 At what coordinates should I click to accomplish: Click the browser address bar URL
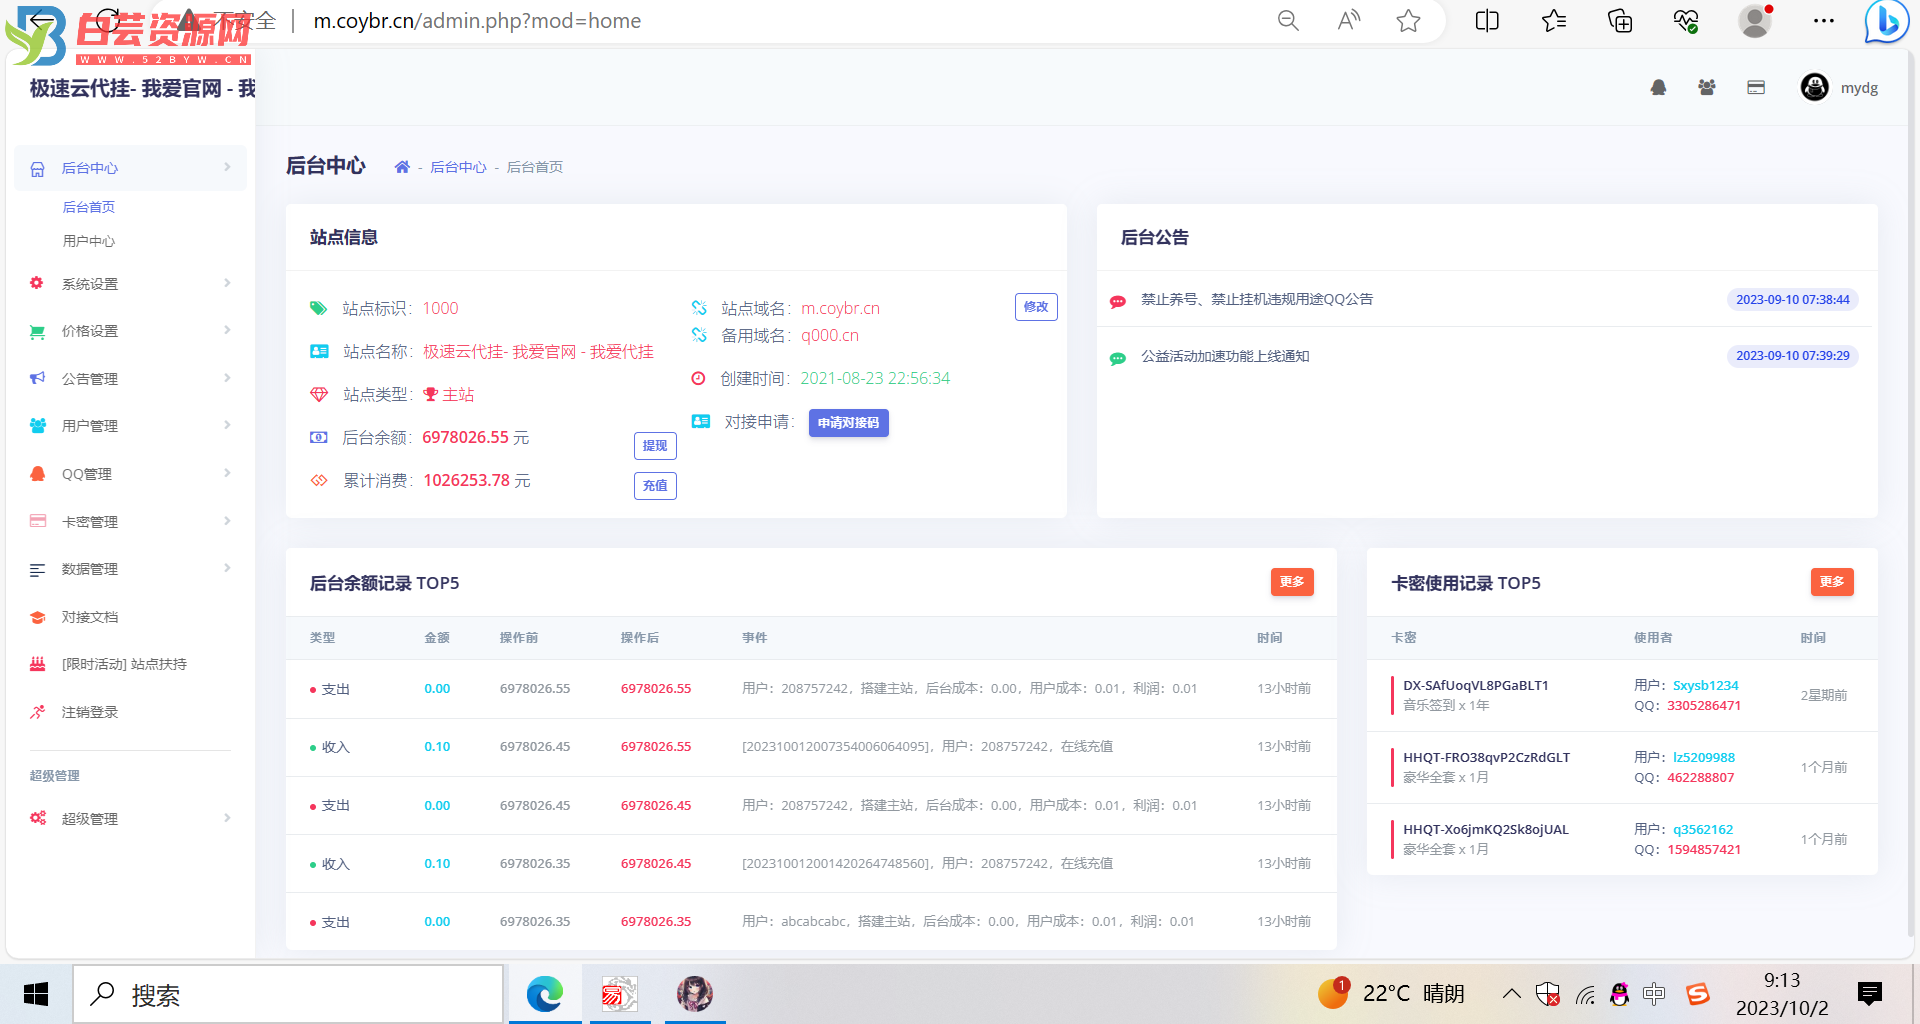[477, 21]
